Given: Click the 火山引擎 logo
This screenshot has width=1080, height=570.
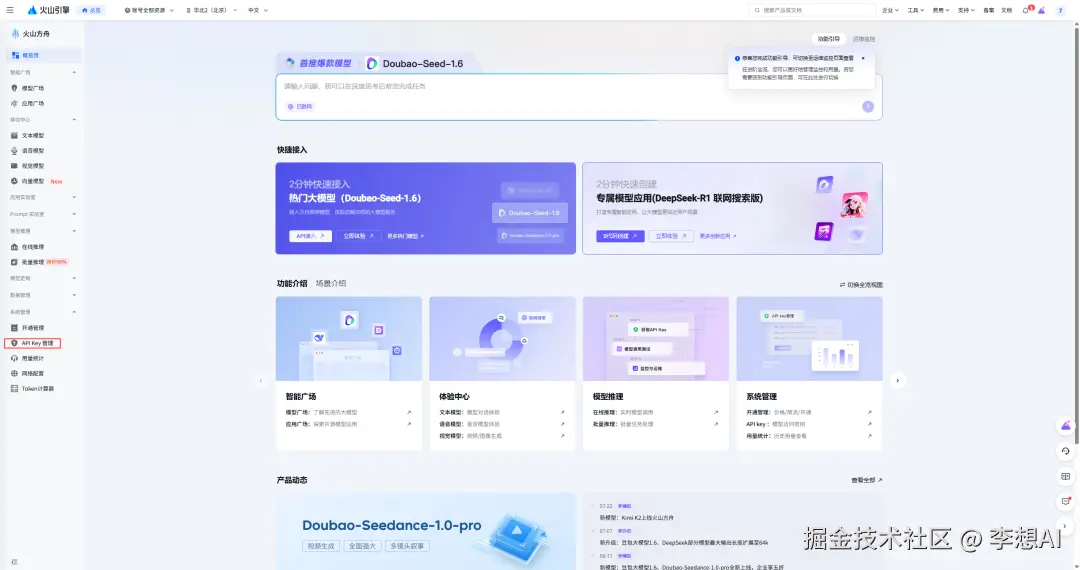Looking at the screenshot, I should click(48, 10).
